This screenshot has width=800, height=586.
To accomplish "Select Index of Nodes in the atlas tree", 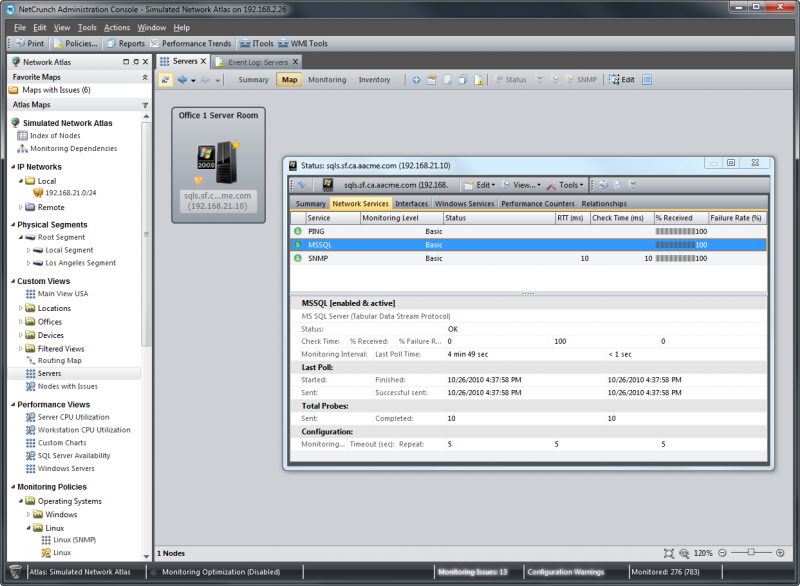I will 55,136.
